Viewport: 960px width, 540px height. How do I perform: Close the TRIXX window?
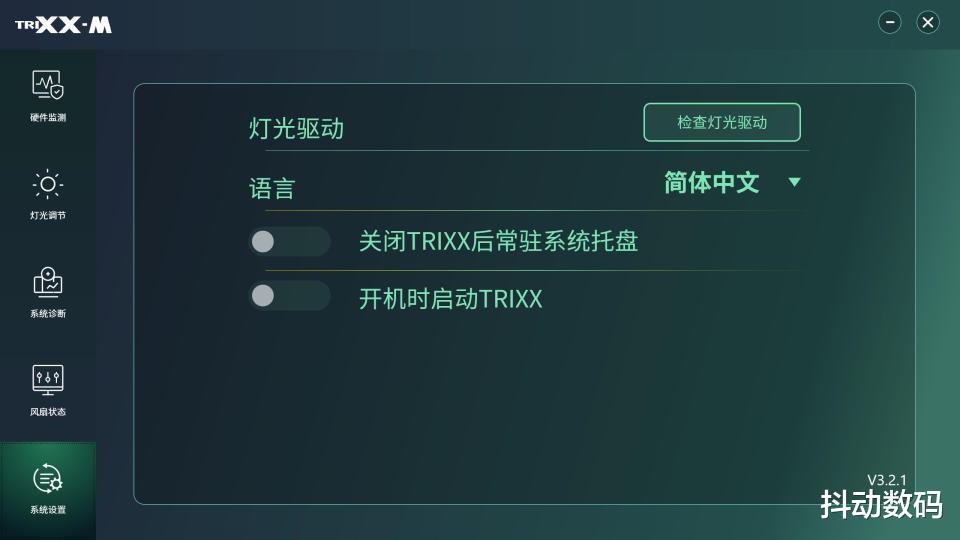(928, 22)
